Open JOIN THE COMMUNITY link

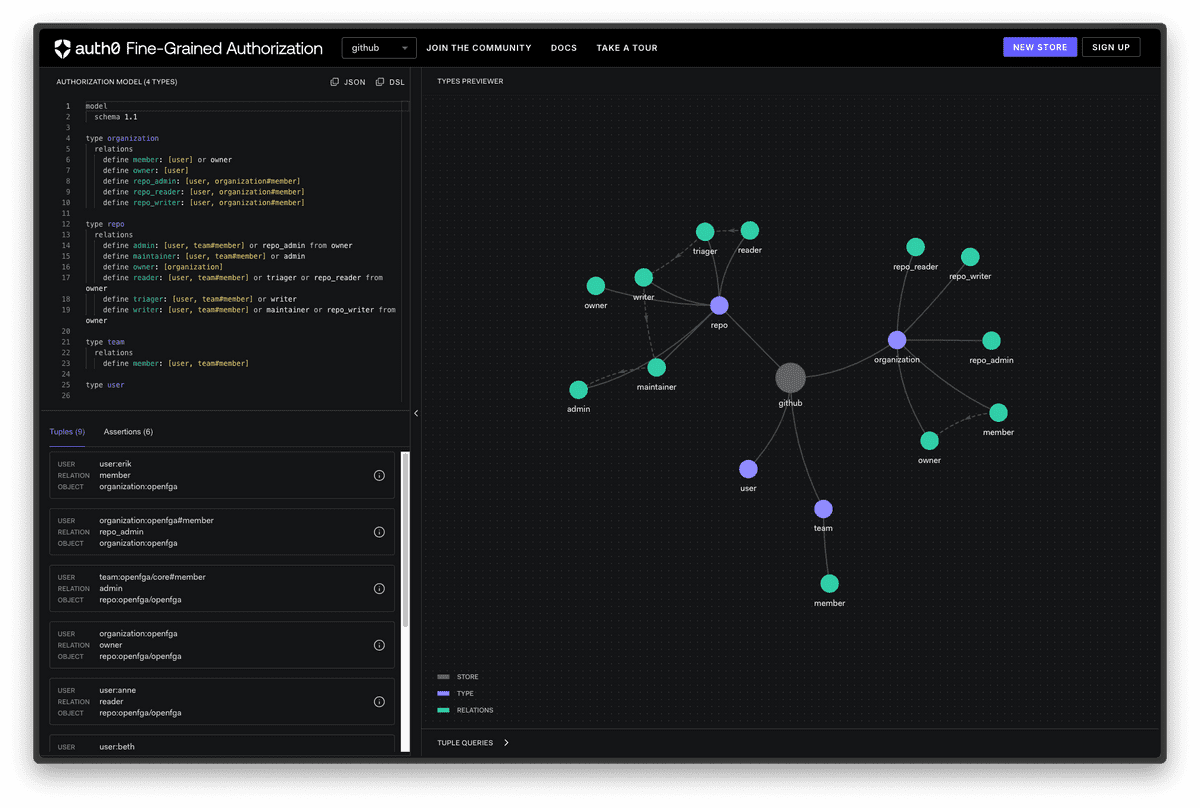point(479,48)
